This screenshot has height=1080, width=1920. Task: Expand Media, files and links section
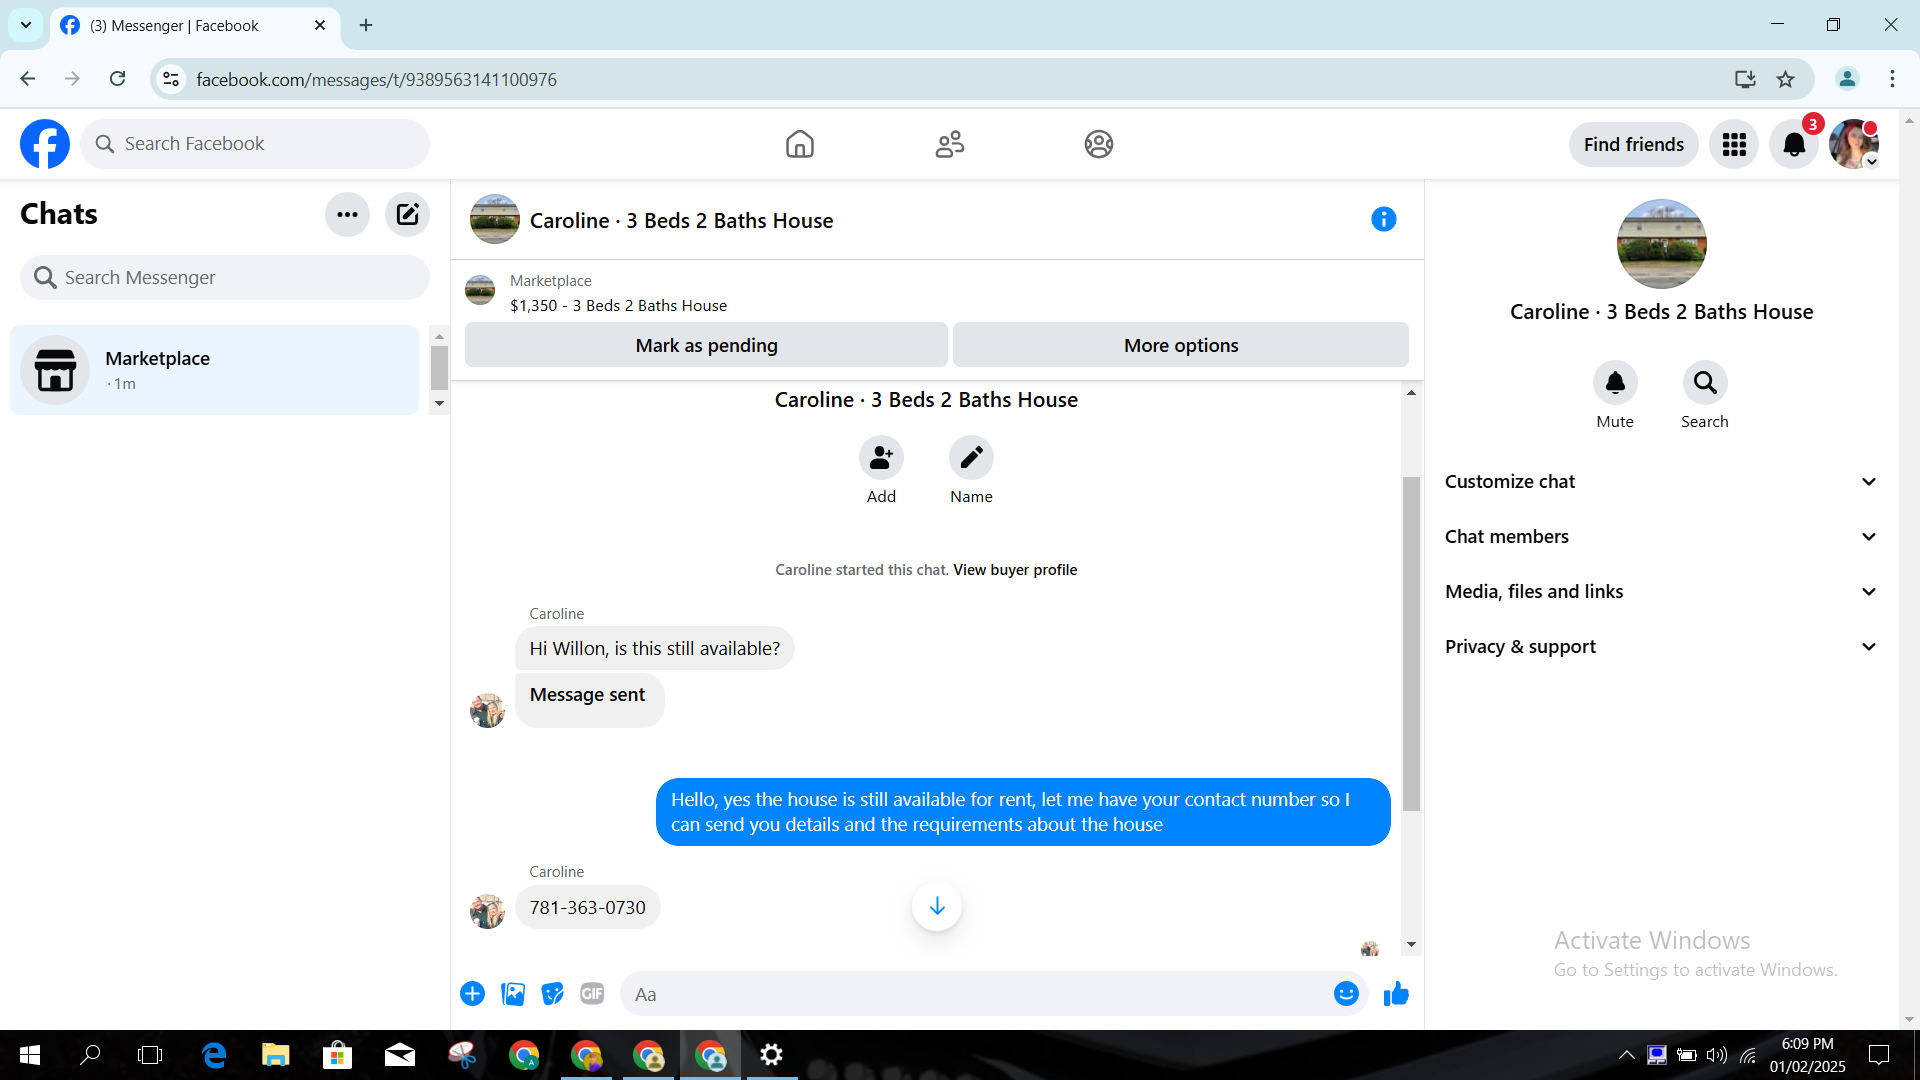[x=1660, y=592]
